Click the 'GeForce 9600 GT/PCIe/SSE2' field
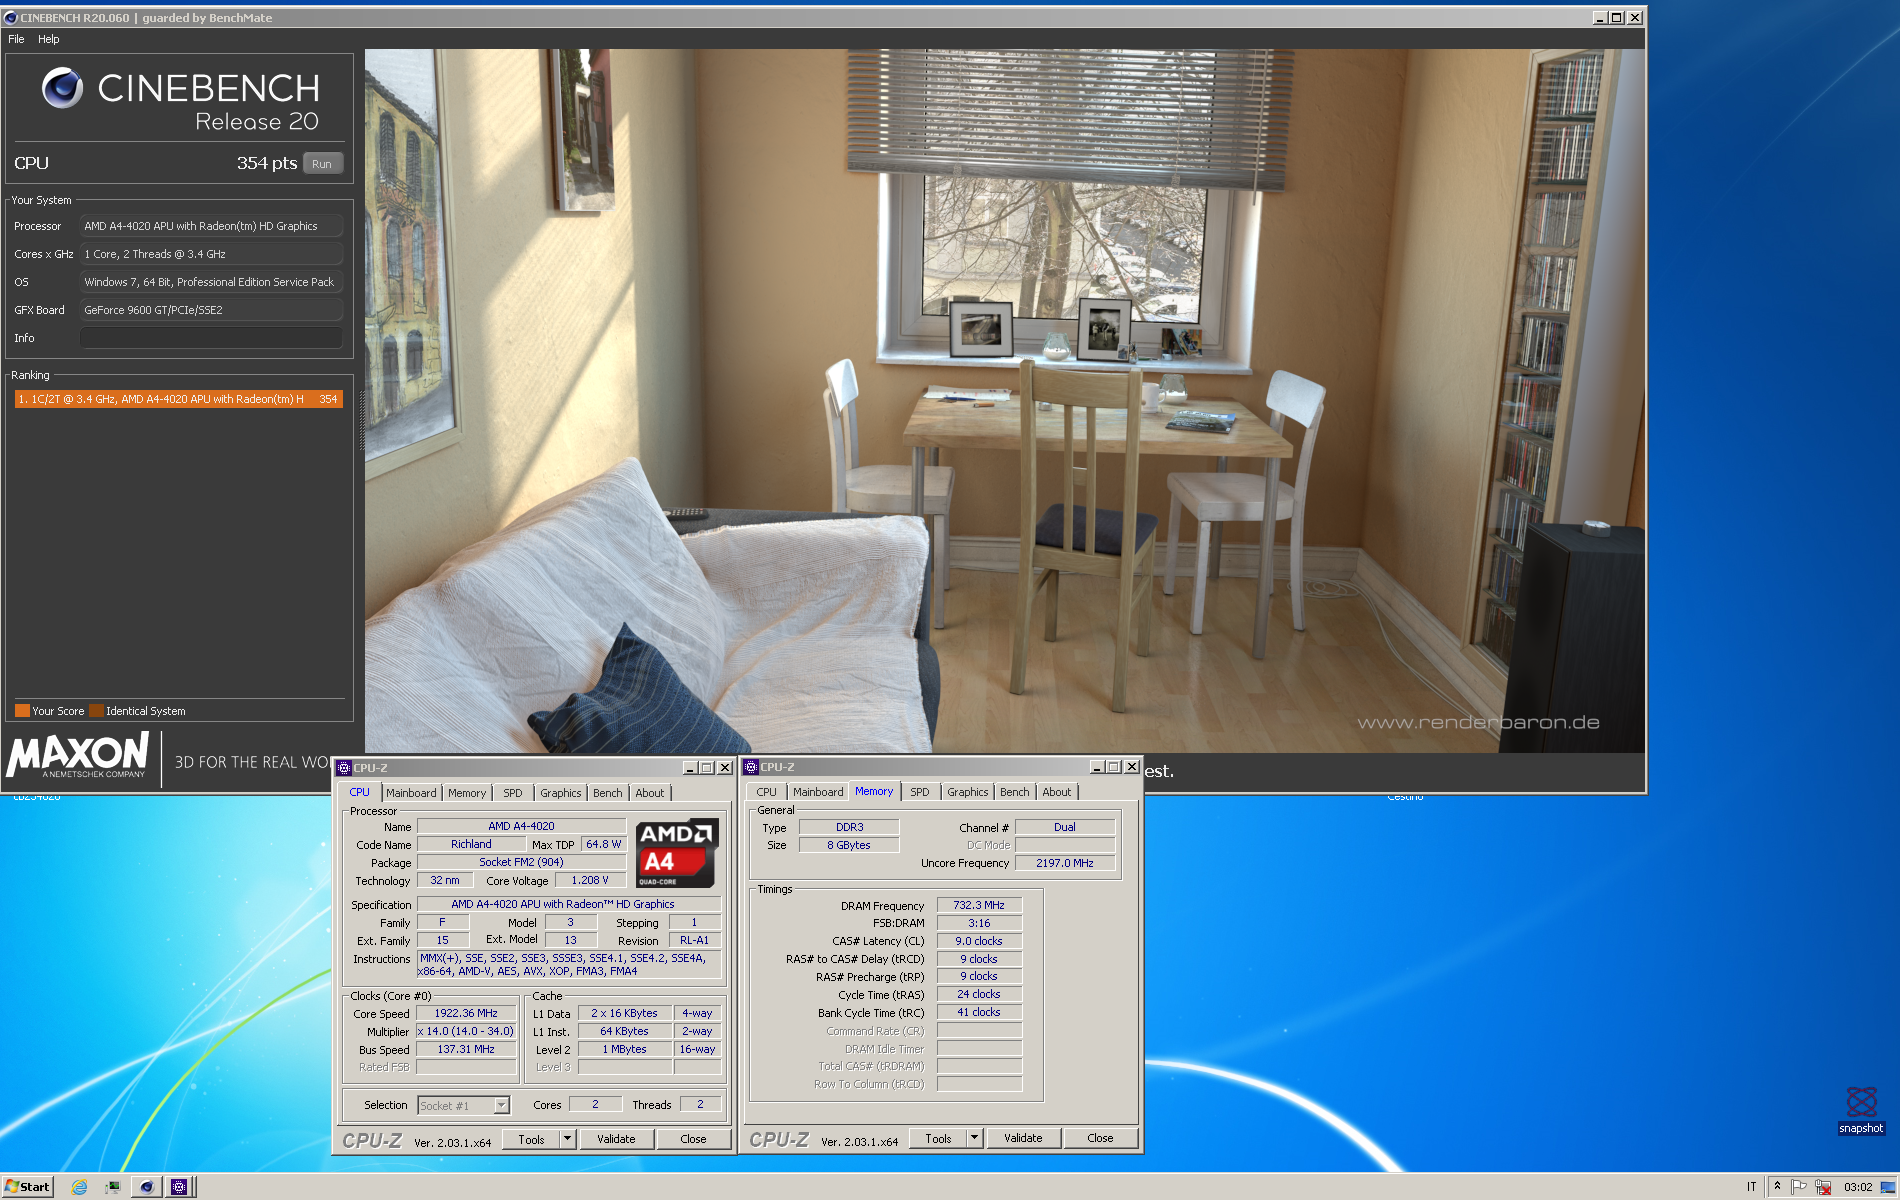Viewport: 1900px width, 1200px height. (x=211, y=310)
